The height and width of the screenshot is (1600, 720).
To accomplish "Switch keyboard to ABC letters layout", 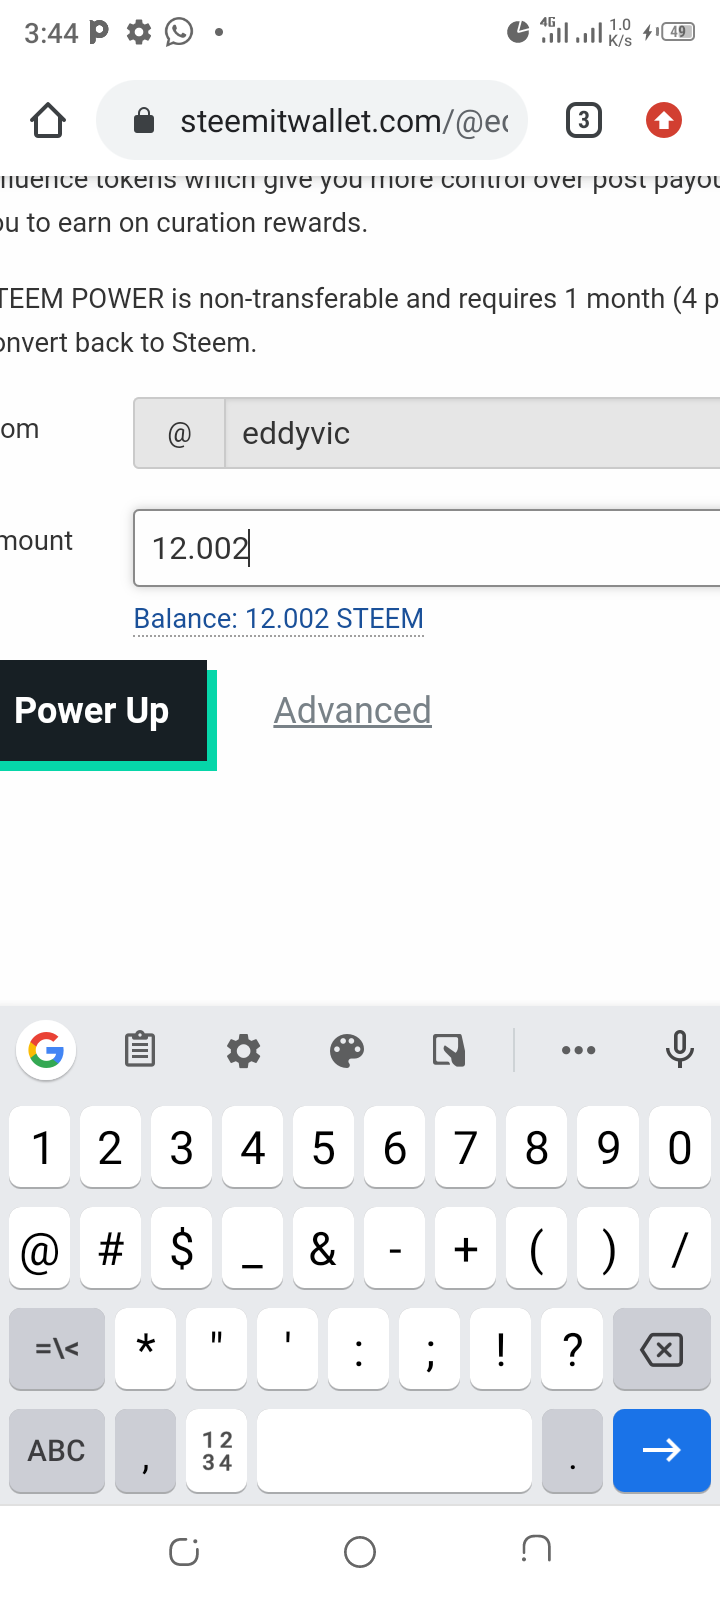I will click(57, 1451).
